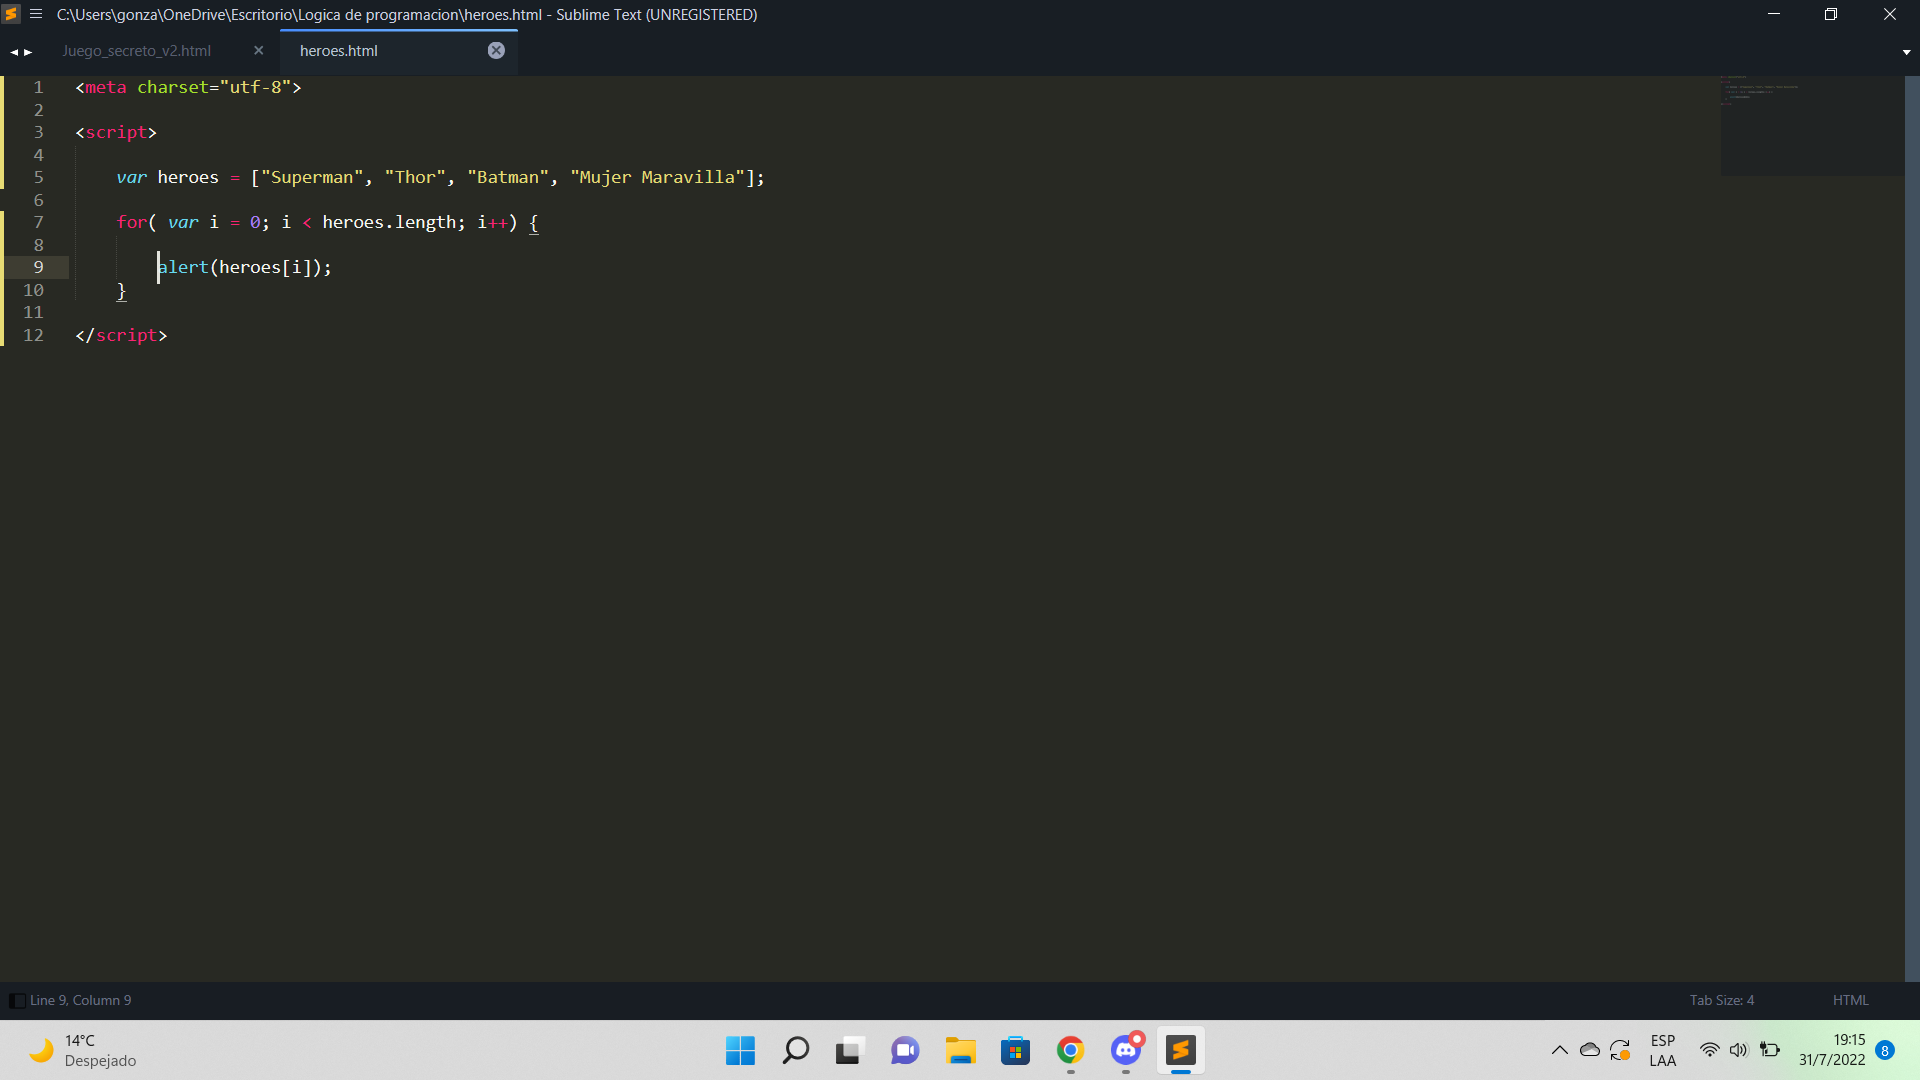Open Wi-Fi network settings in tray

(x=1710, y=1050)
